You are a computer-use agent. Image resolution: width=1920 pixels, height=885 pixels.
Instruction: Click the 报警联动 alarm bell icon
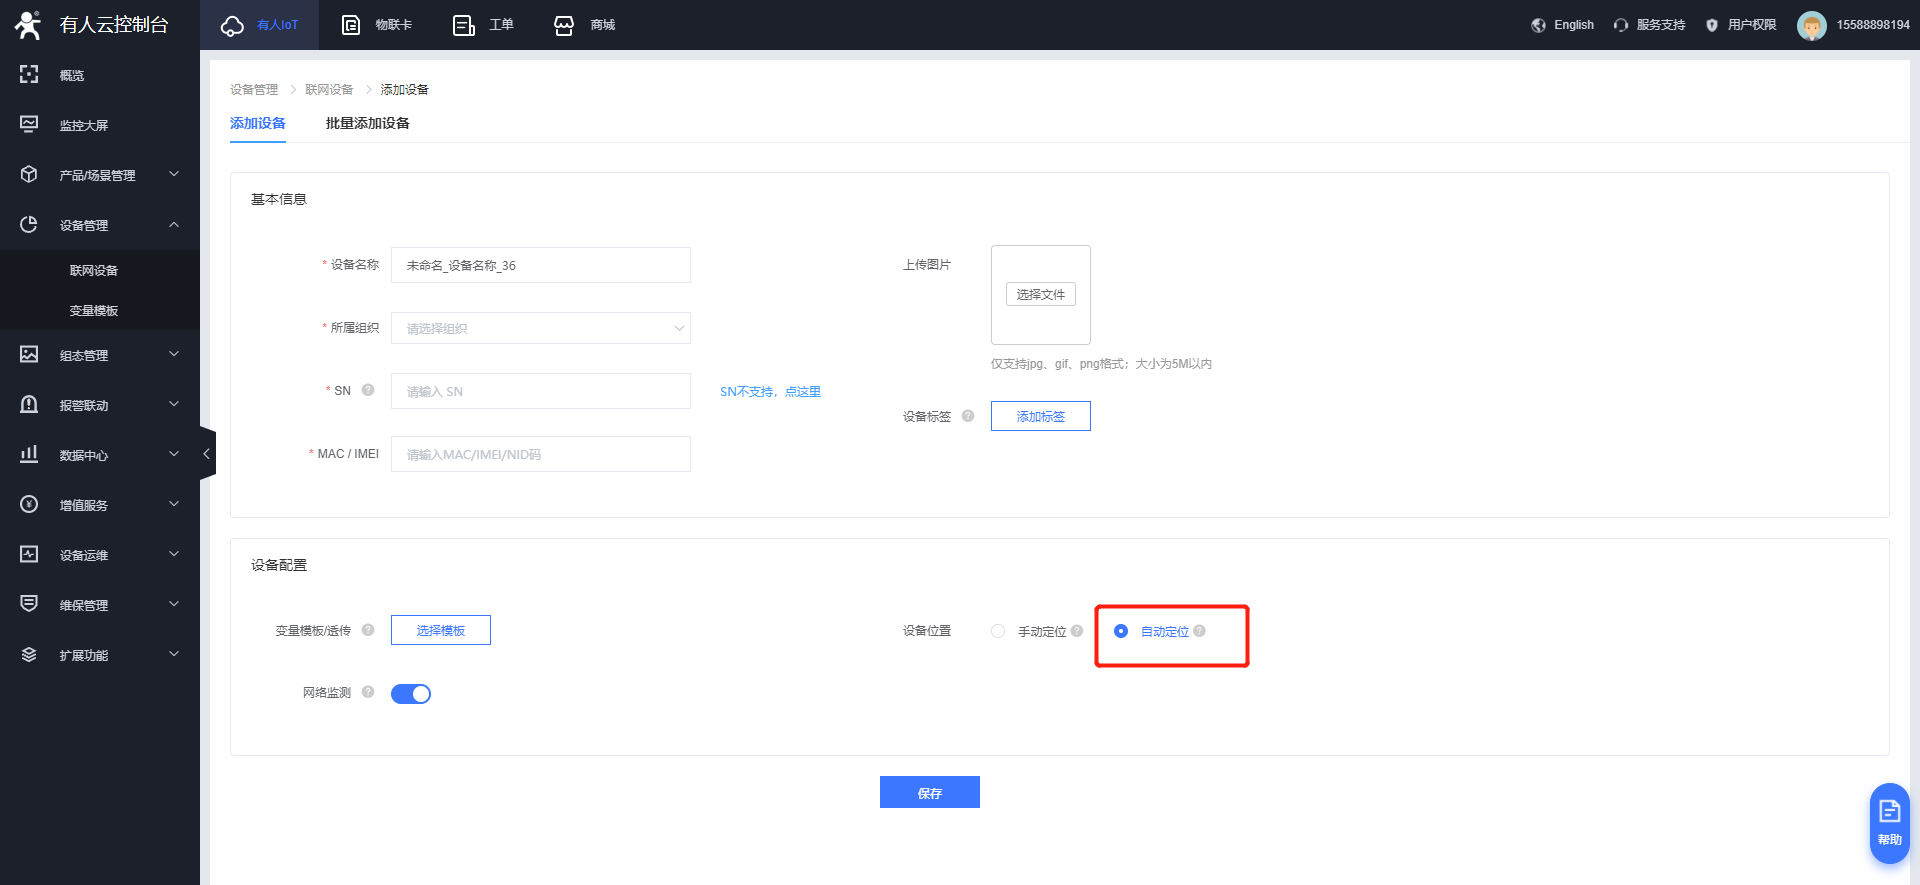(x=29, y=404)
